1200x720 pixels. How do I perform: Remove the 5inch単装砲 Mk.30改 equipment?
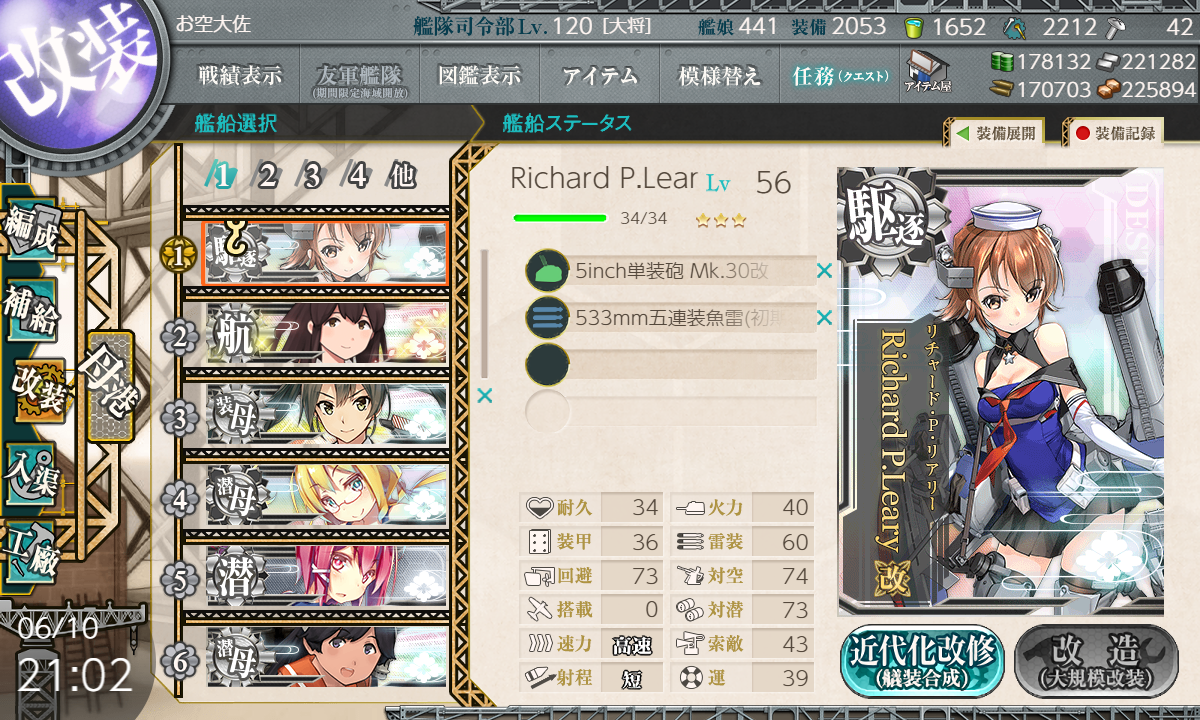824,271
